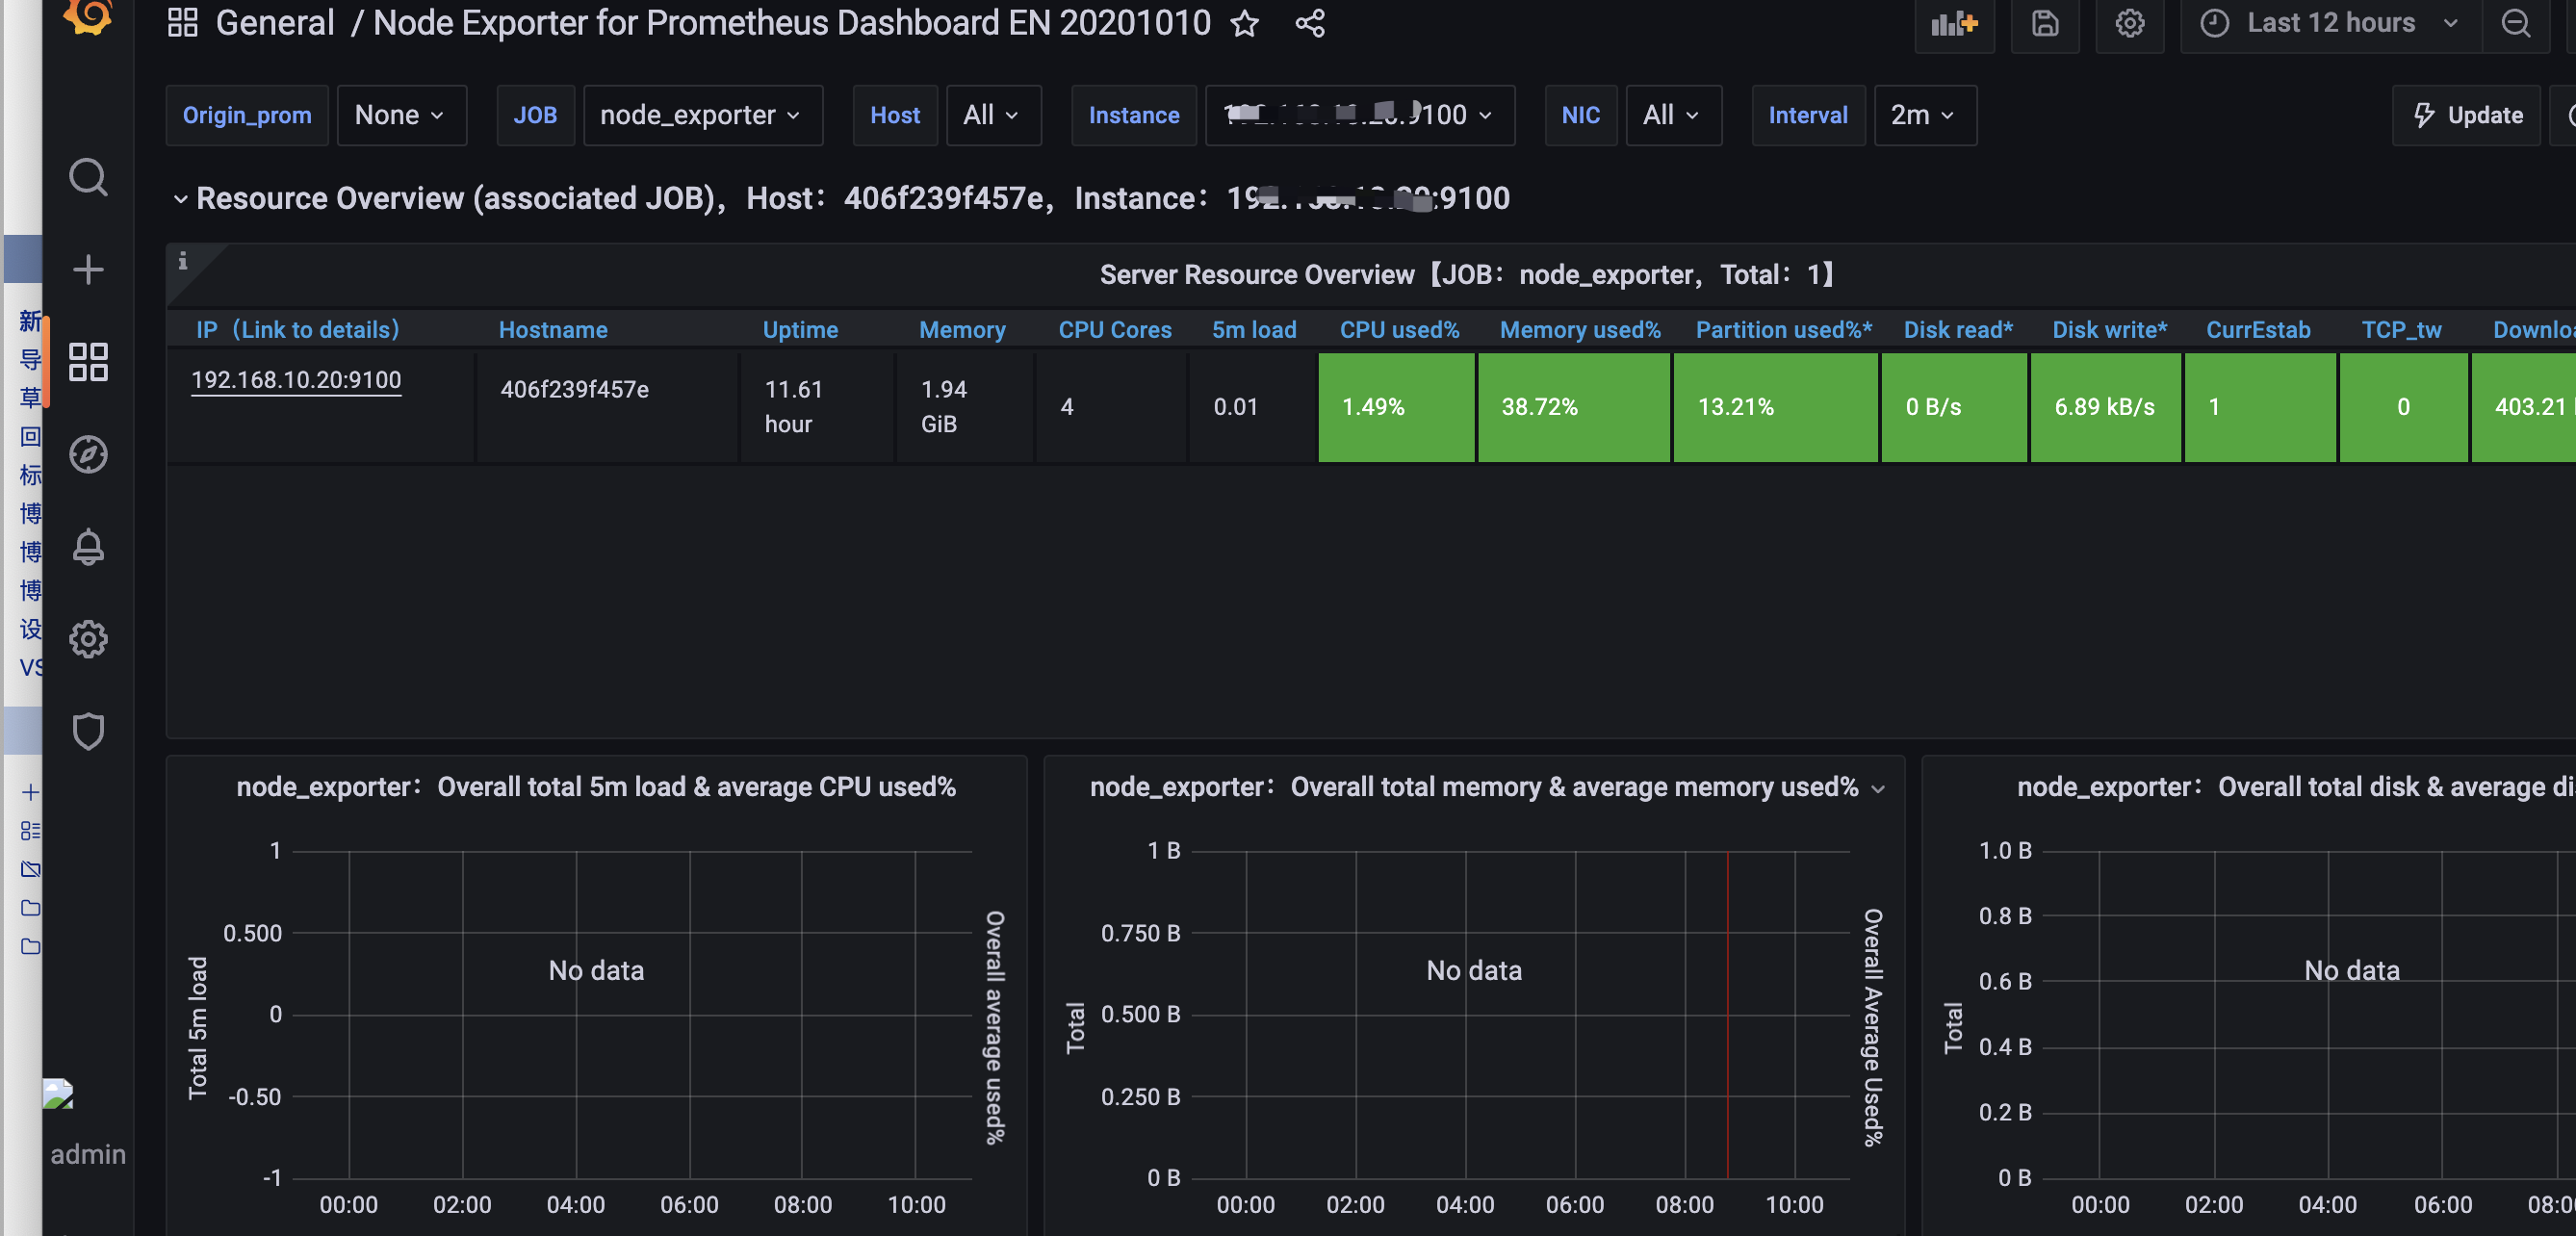Open the Interval 2m dropdown
The width and height of the screenshot is (2576, 1236).
[1923, 115]
